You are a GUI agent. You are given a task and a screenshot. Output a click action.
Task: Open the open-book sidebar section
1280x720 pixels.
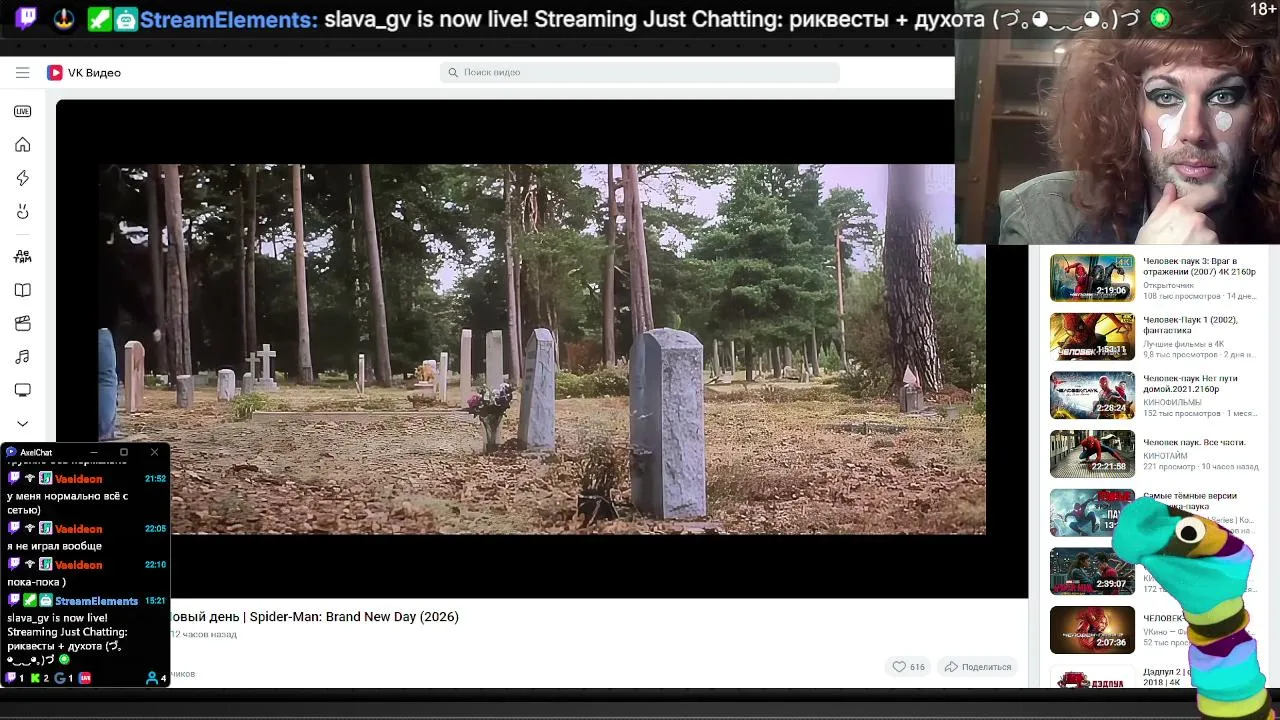22,290
